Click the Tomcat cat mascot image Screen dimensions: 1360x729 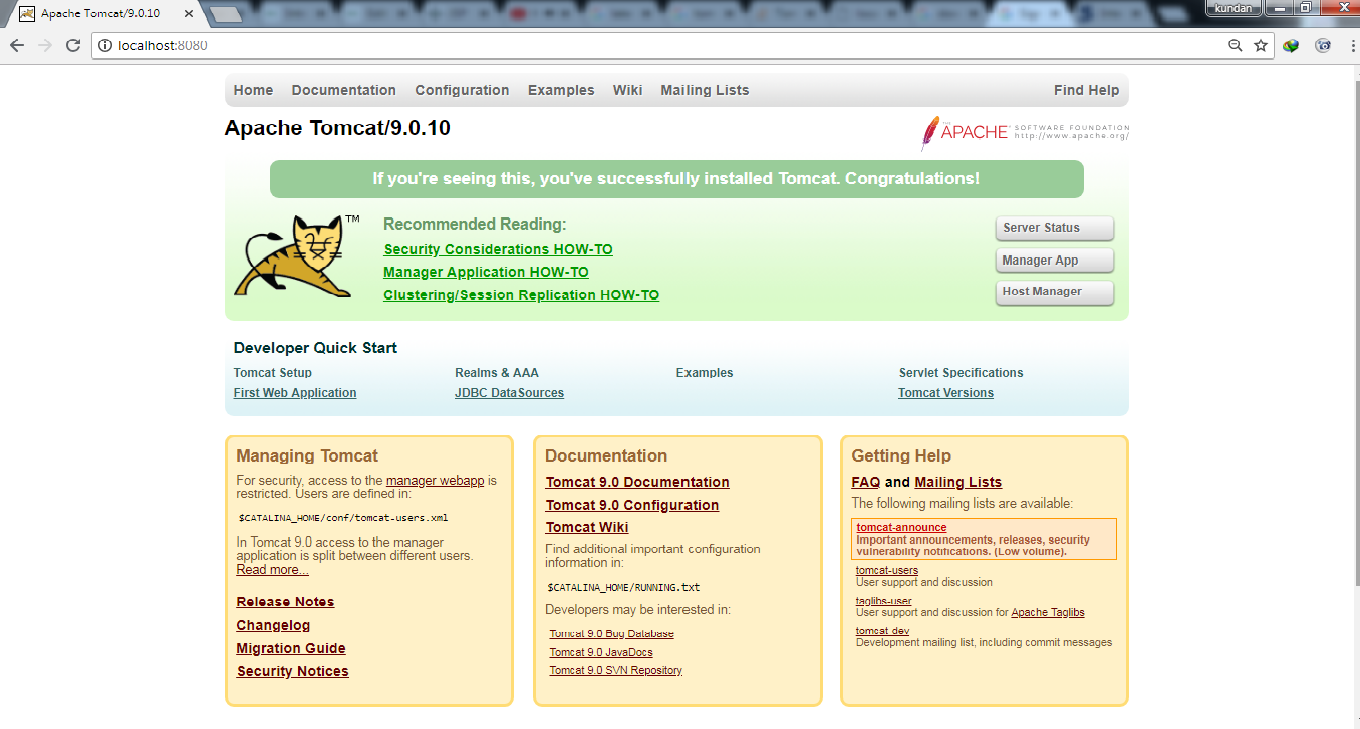[297, 255]
